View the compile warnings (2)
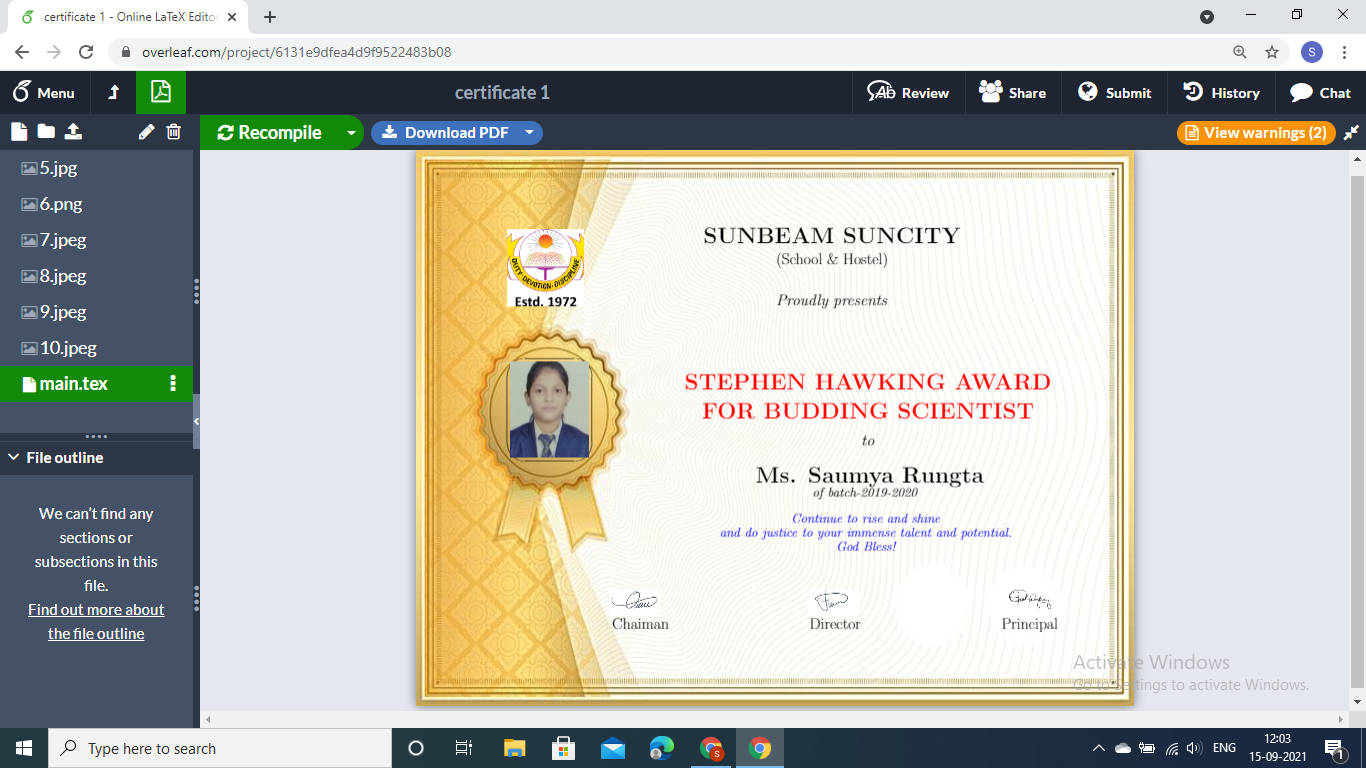The image size is (1366, 768). point(1256,132)
